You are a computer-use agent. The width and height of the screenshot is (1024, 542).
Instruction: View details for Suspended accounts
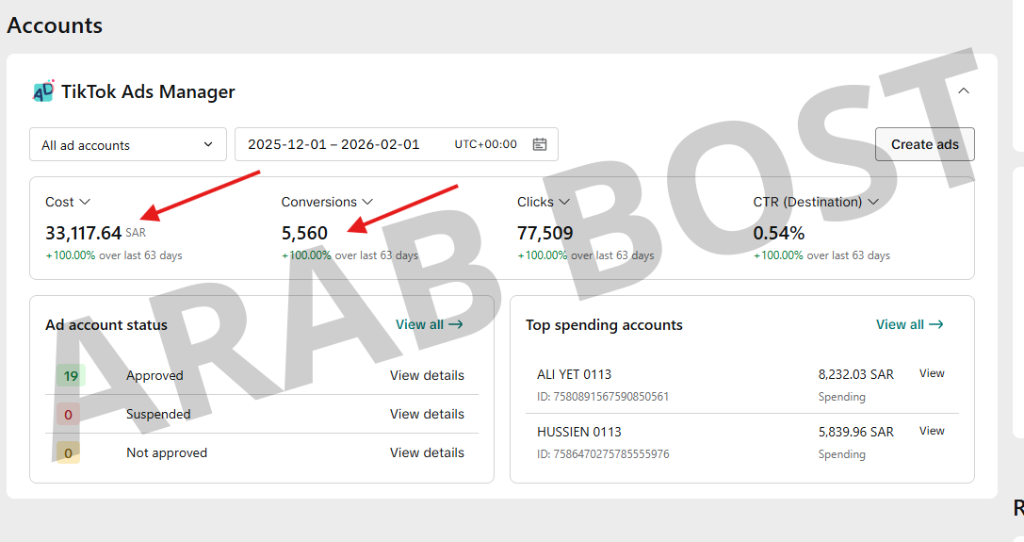[x=427, y=414]
